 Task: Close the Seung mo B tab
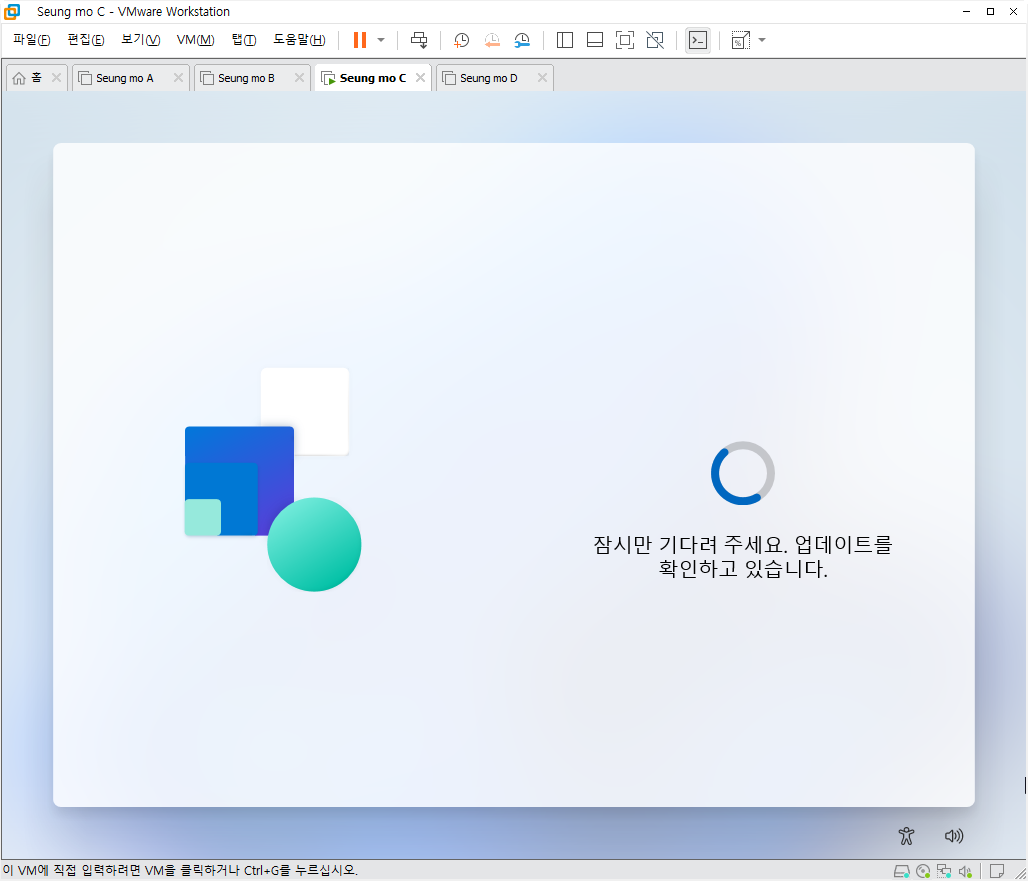coord(300,78)
